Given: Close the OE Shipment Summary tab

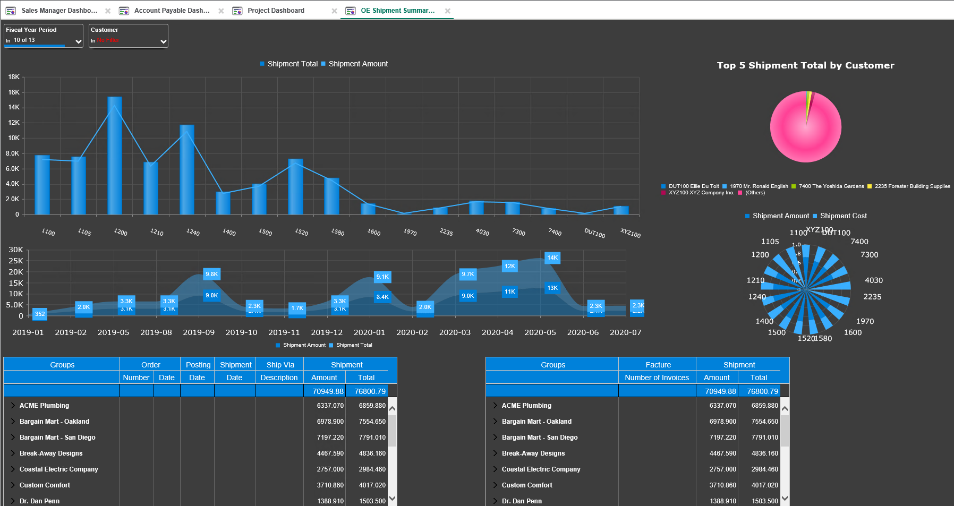Looking at the screenshot, I should pyautogui.click(x=446, y=10).
